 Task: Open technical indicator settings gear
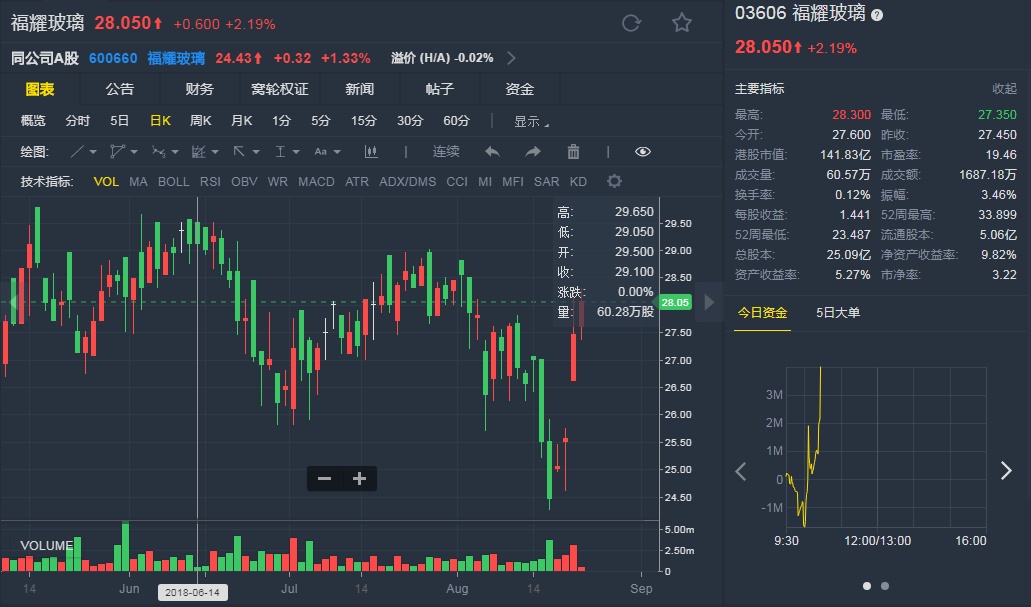(614, 181)
